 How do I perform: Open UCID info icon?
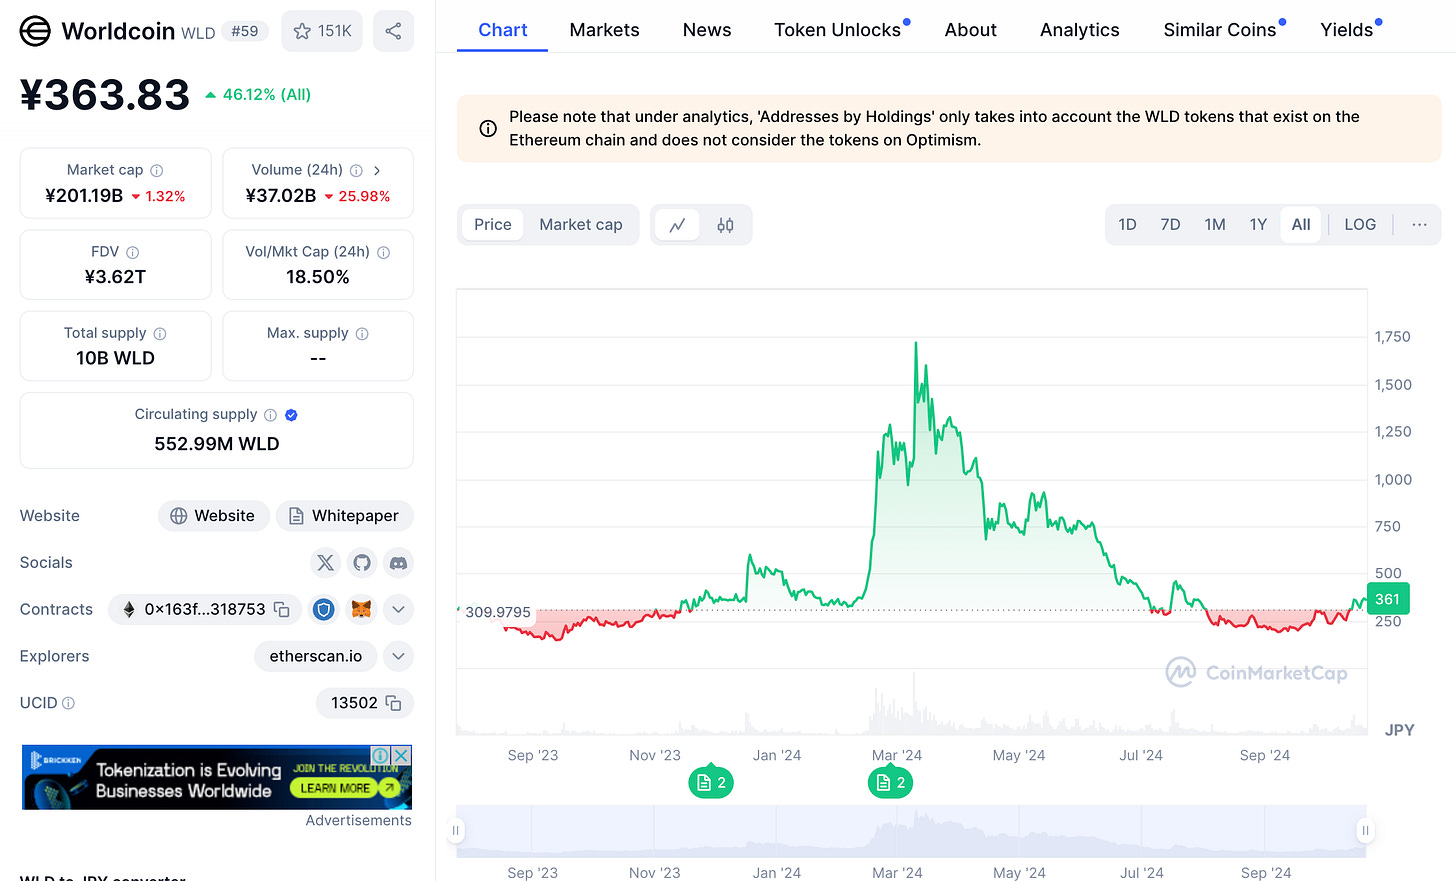pos(68,703)
